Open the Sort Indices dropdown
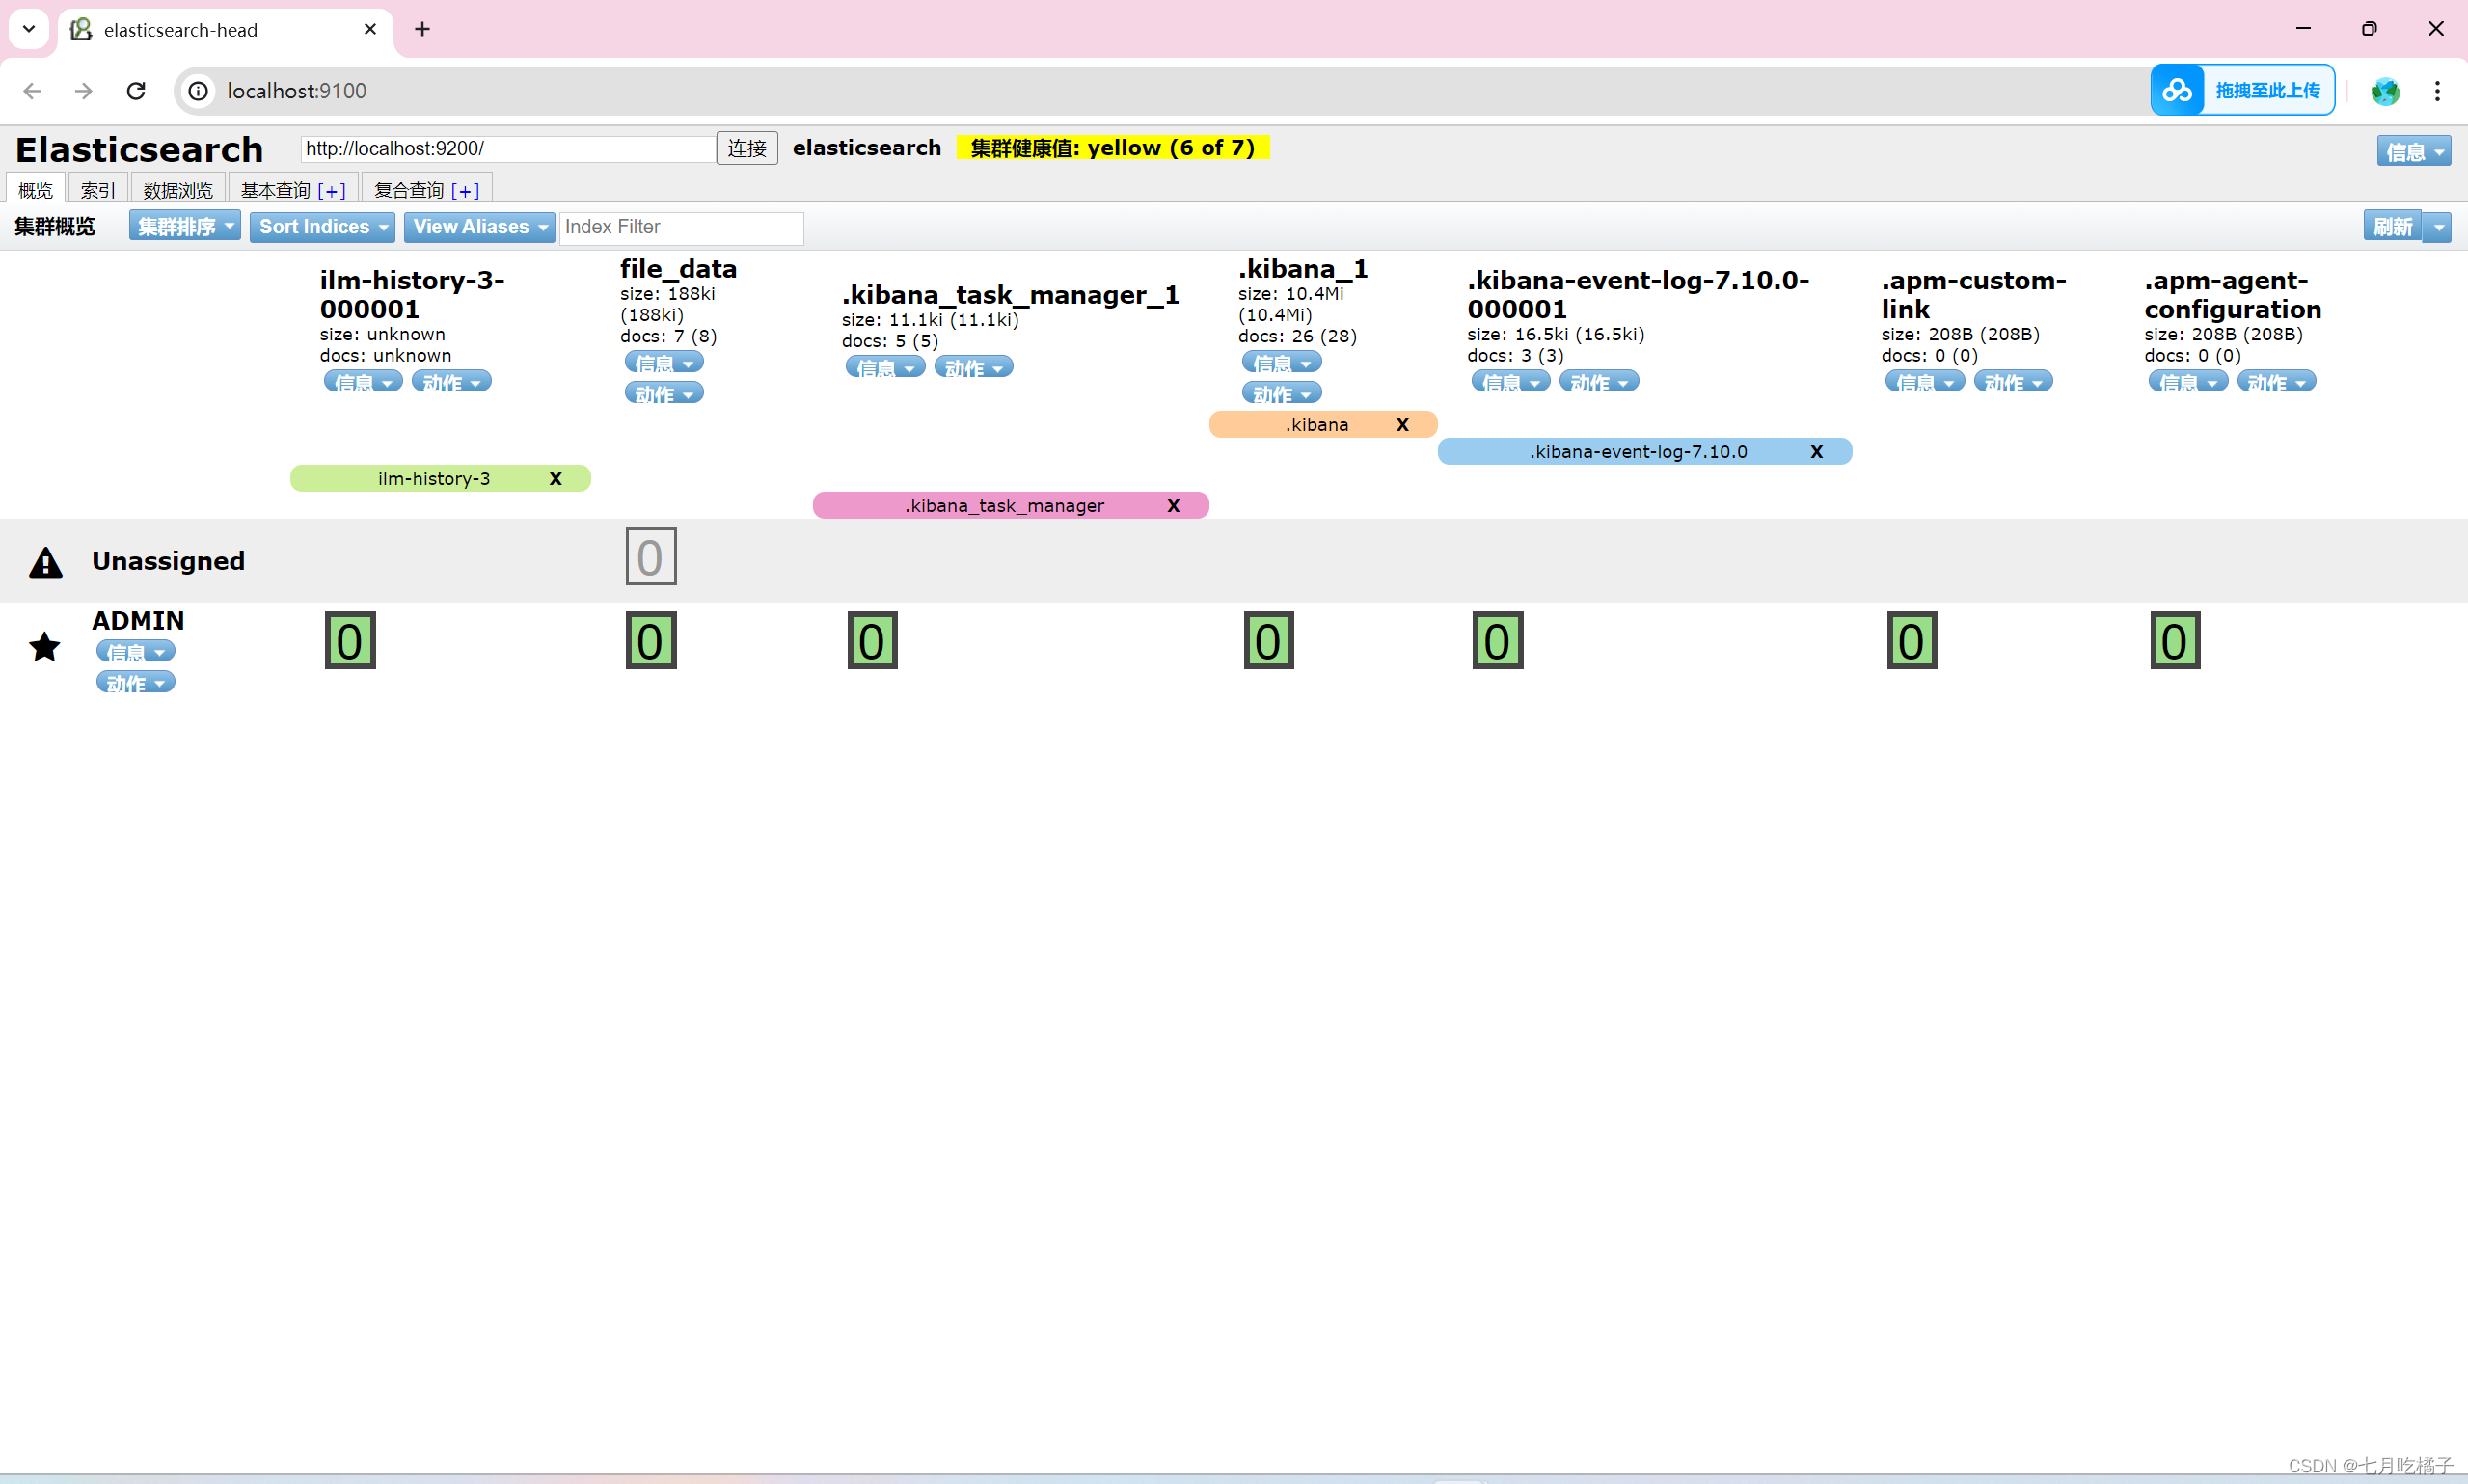Viewport: 2468px width, 1484px height. [322, 227]
